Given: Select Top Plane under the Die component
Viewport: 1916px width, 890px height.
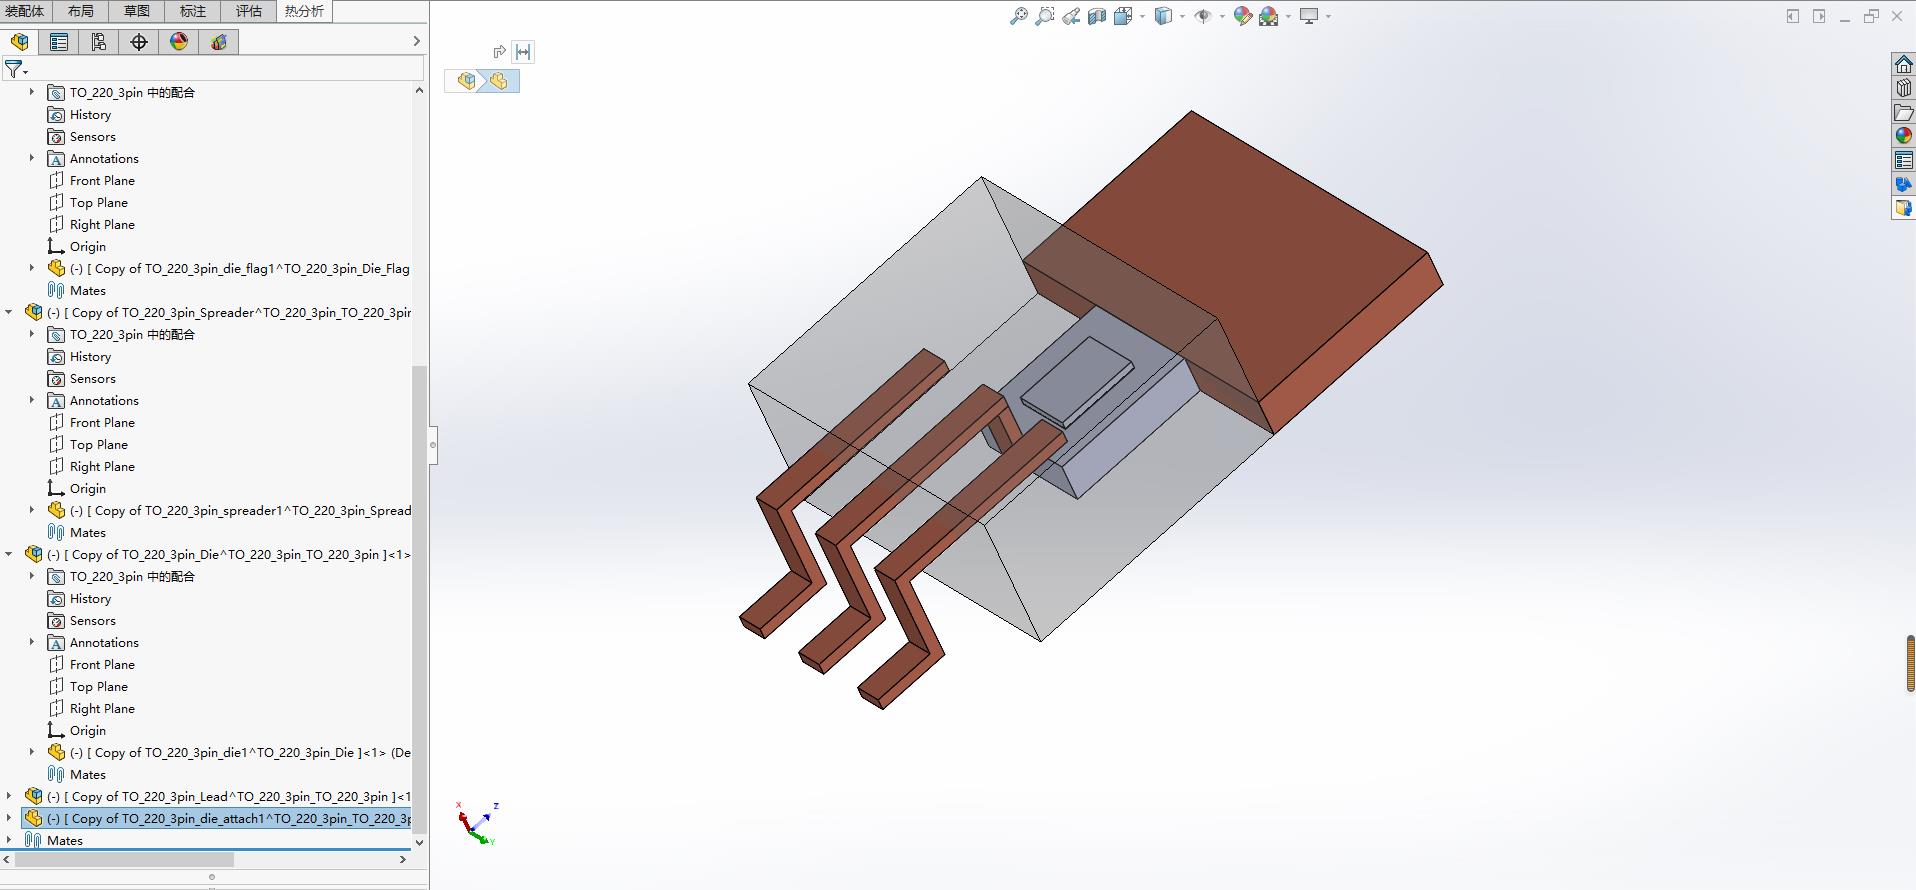Looking at the screenshot, I should pyautogui.click(x=98, y=686).
